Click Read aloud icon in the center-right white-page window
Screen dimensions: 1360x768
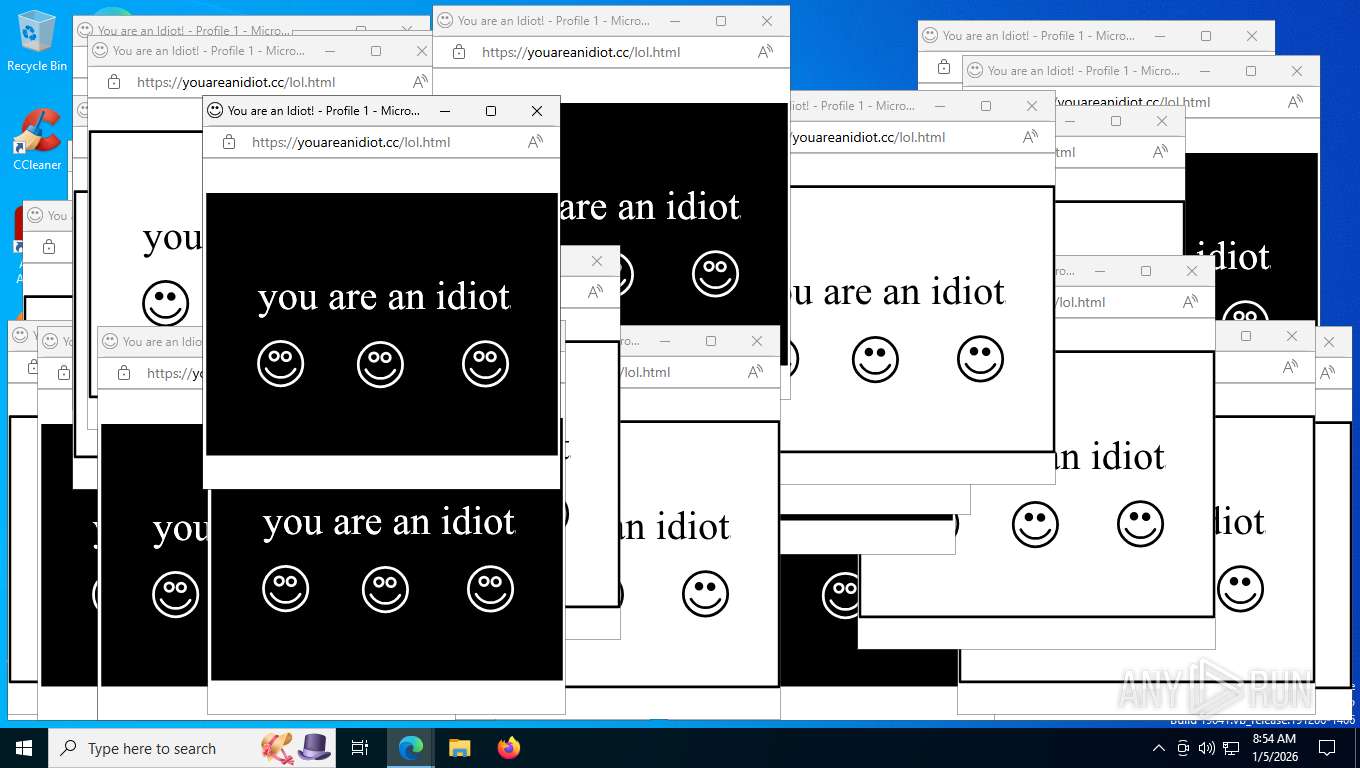1030,137
